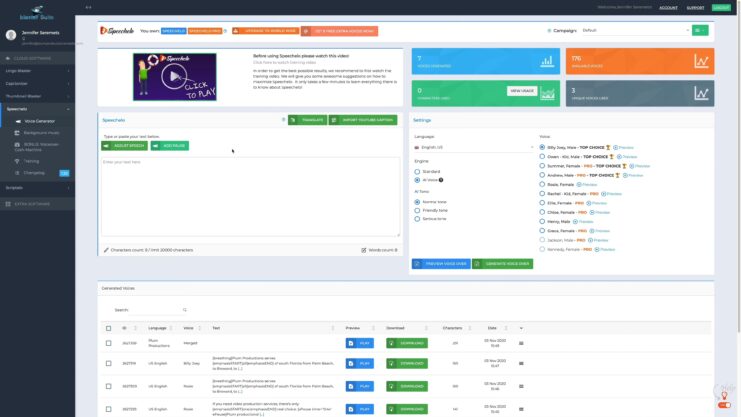
Task: Tick the select-all checkbox in table header
Action: point(109,328)
